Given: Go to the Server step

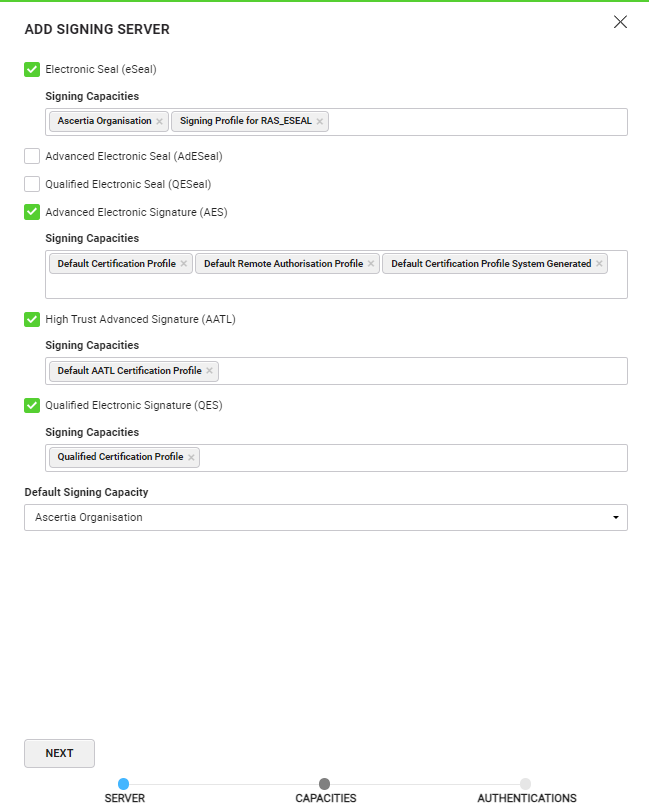Looking at the screenshot, I should tap(124, 784).
